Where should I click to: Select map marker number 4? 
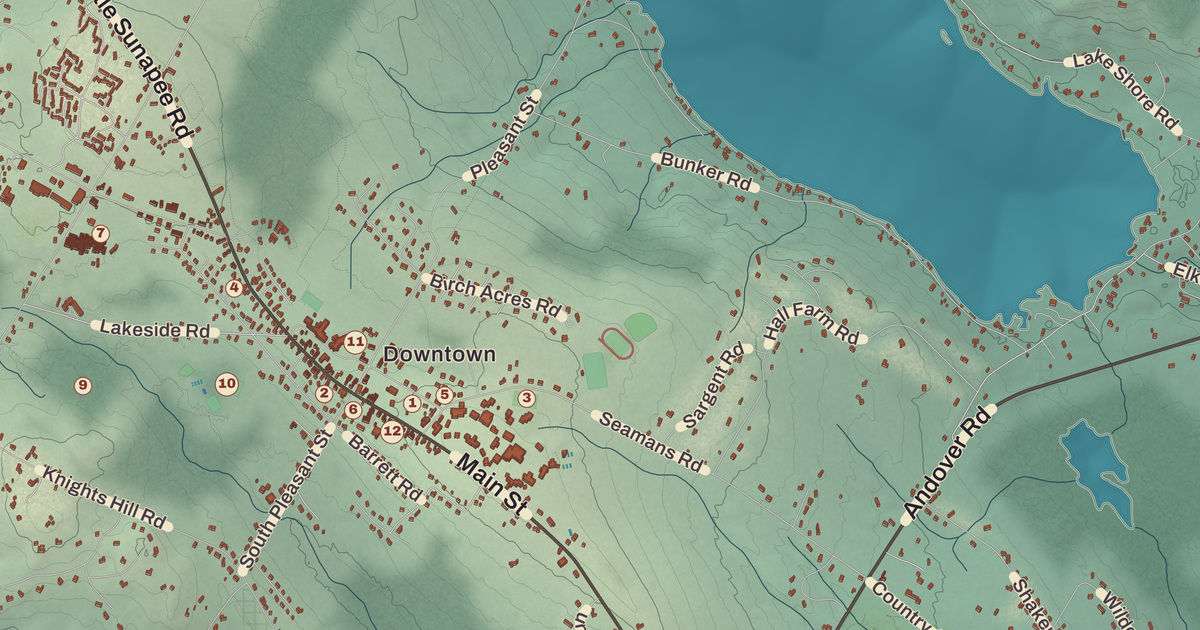click(x=234, y=288)
